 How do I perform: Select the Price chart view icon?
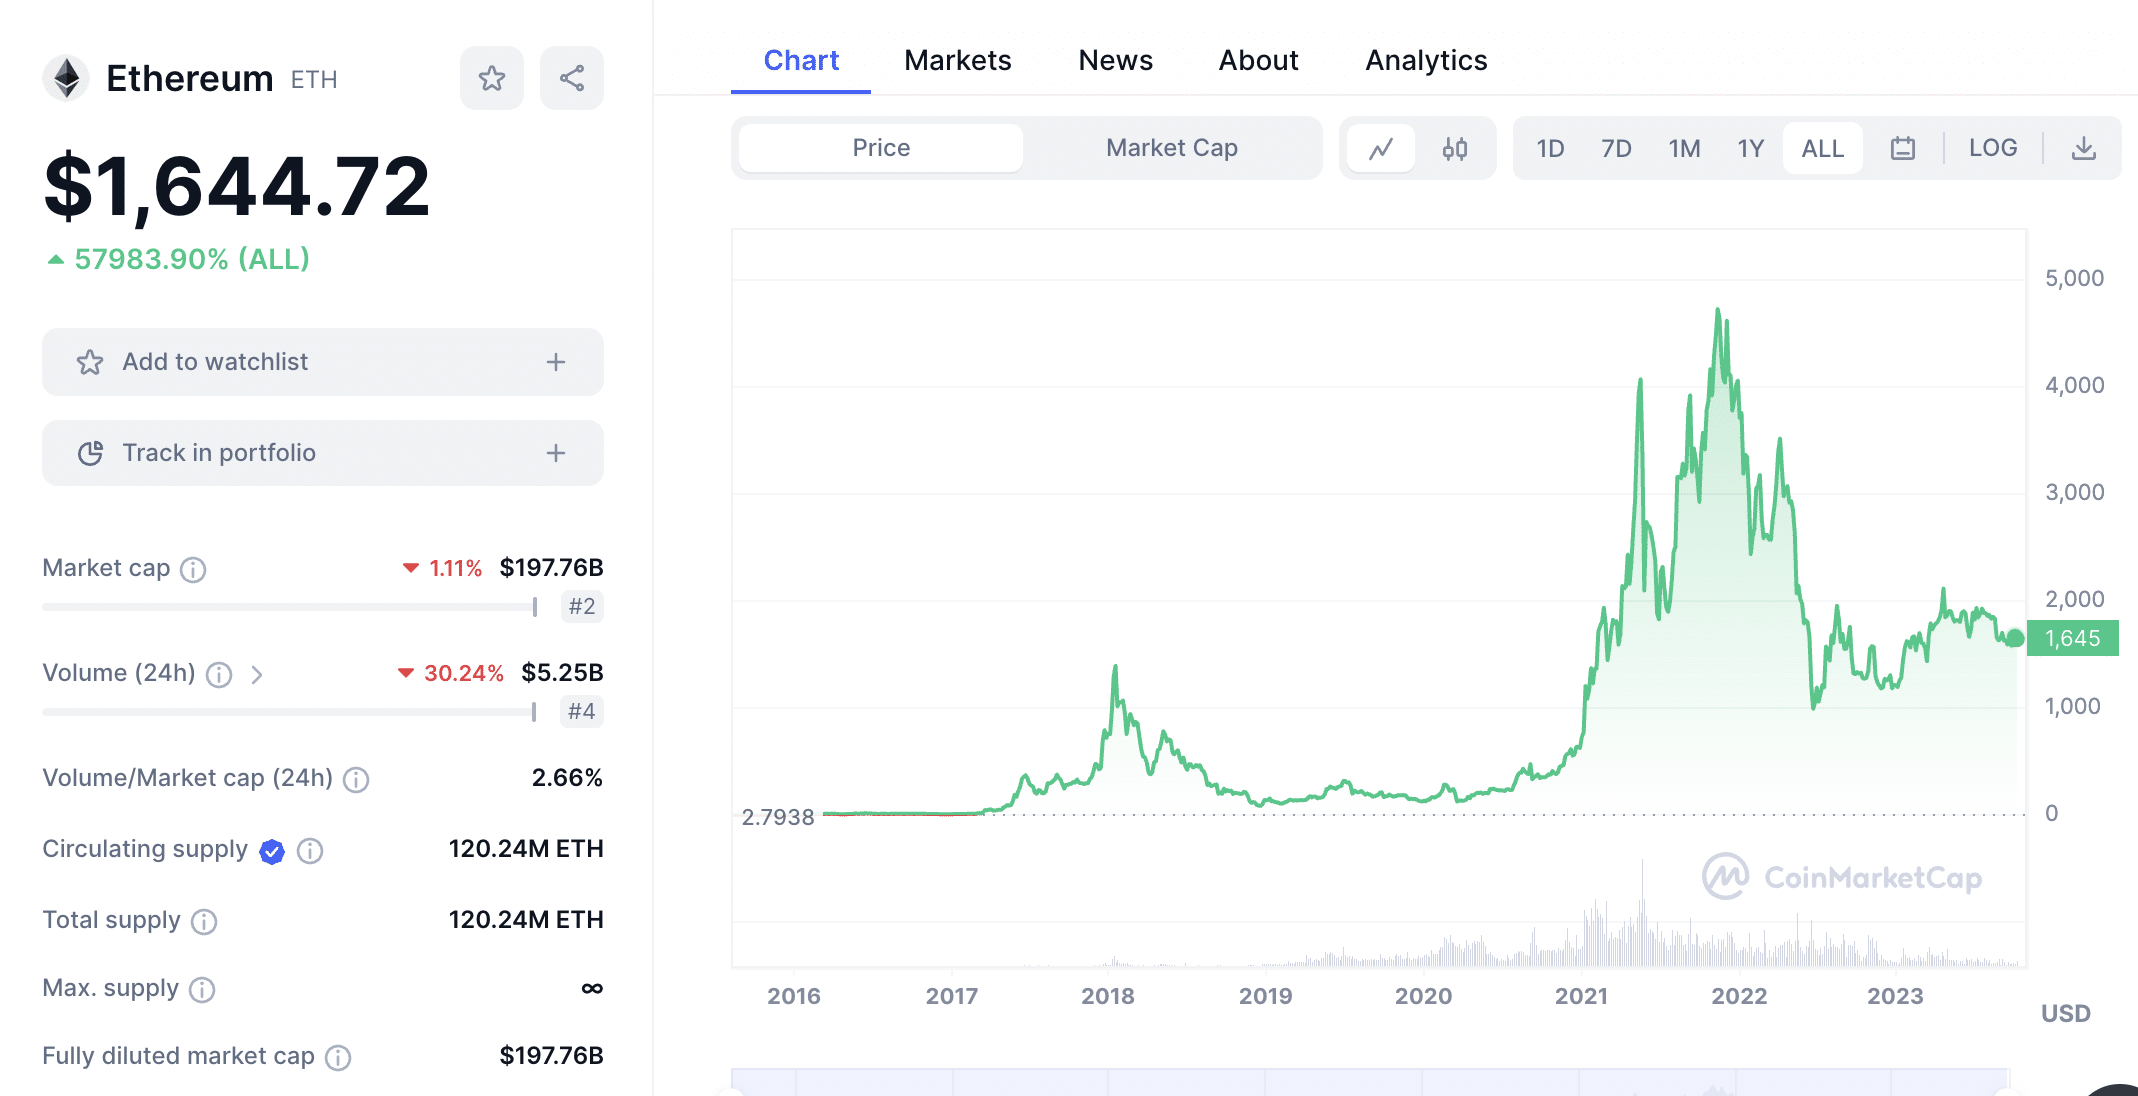[1382, 148]
